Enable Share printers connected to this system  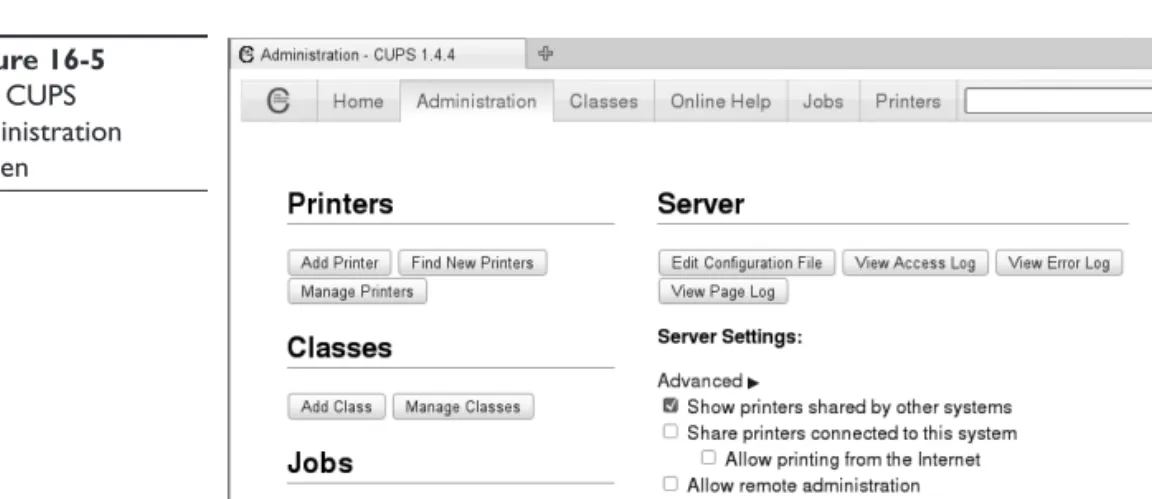pyautogui.click(x=670, y=432)
